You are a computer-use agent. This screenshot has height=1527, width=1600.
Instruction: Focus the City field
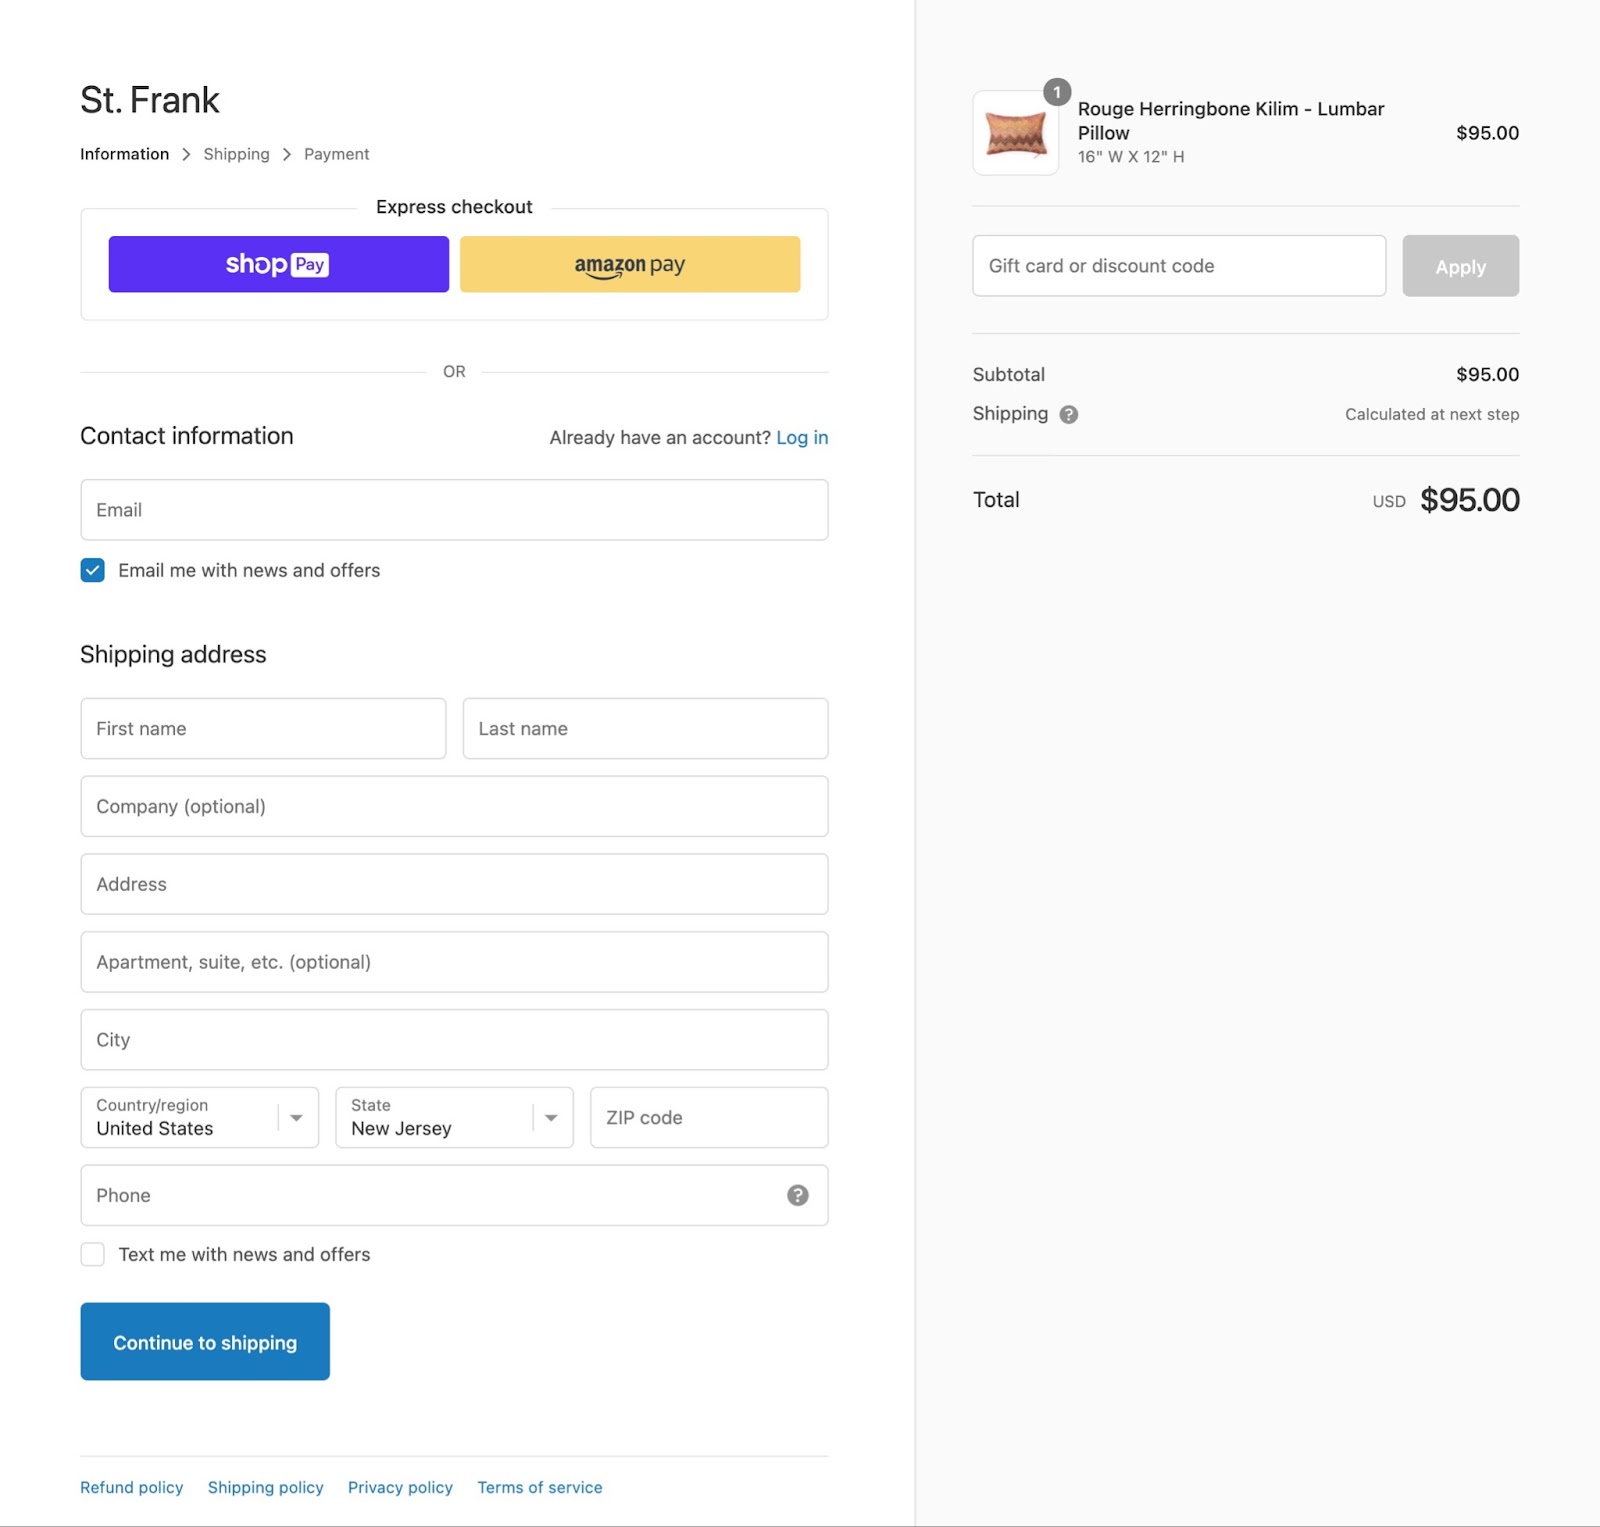pyautogui.click(x=454, y=1040)
